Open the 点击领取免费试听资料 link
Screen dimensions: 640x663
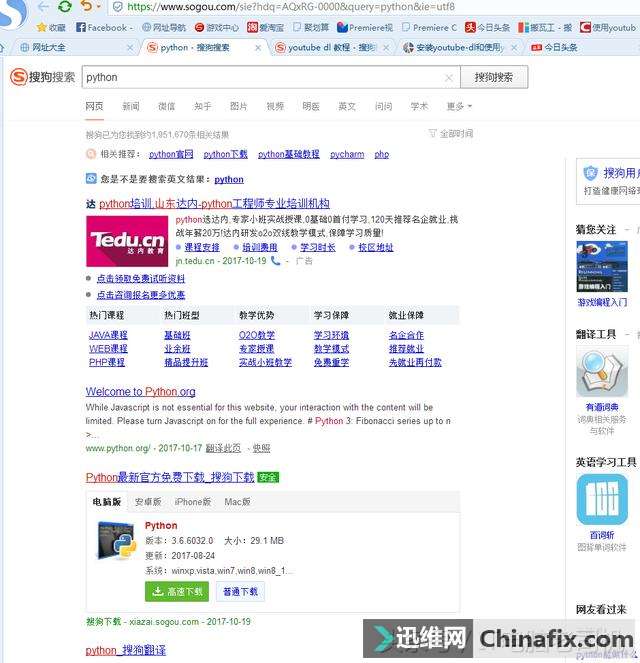[x=141, y=279]
